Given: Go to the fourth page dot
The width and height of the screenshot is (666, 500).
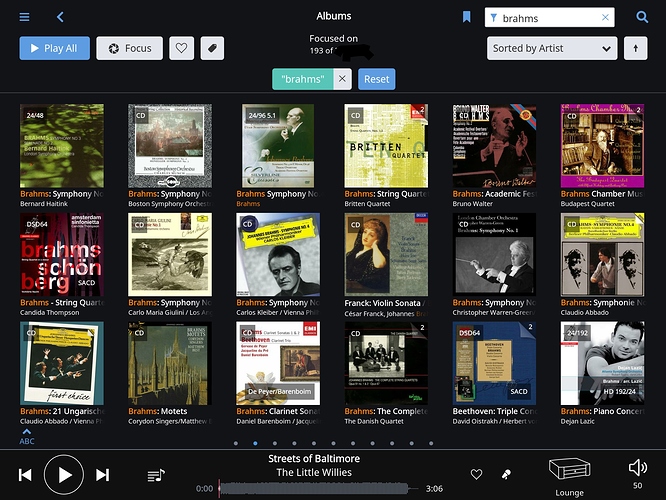Looking at the screenshot, I should click(294, 443).
